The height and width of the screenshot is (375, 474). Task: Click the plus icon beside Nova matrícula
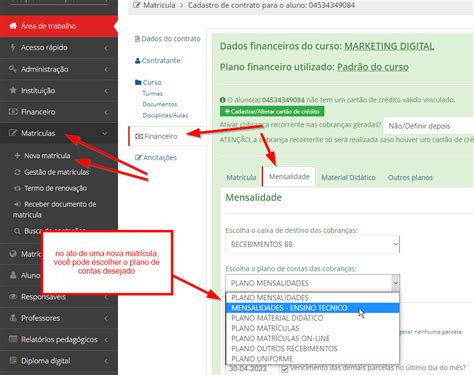(17, 156)
